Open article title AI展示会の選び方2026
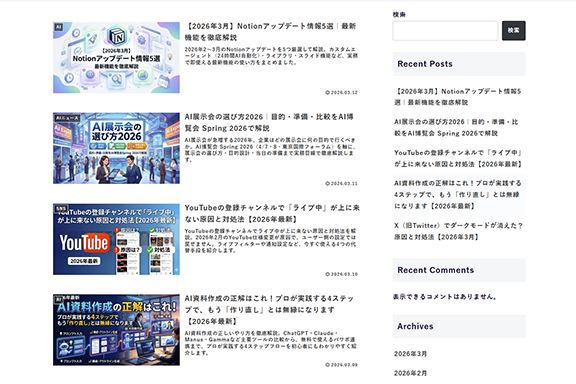Image resolution: width=576 pixels, height=384 pixels. coord(269,122)
